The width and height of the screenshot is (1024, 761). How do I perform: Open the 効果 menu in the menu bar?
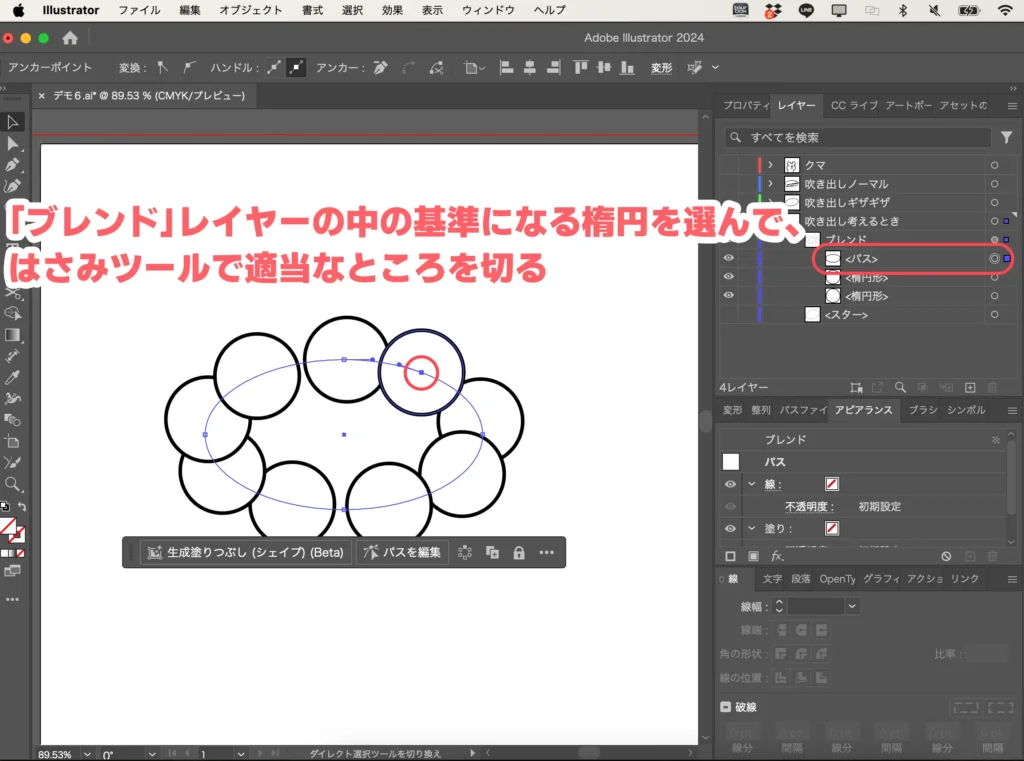coord(392,10)
